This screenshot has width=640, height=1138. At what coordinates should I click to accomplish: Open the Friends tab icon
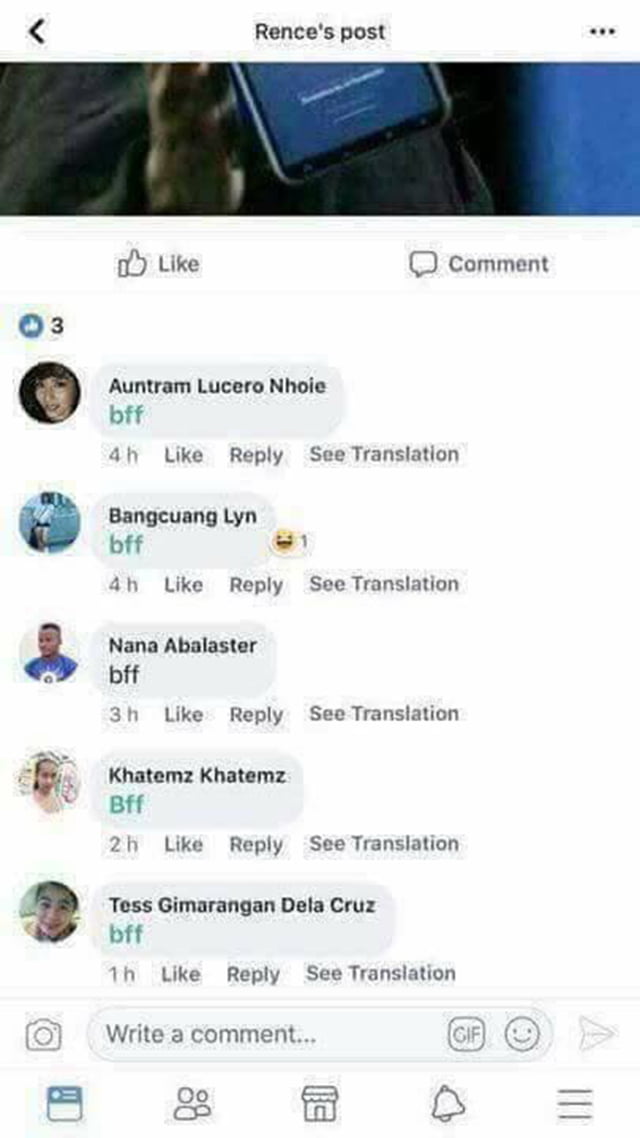point(192,1104)
